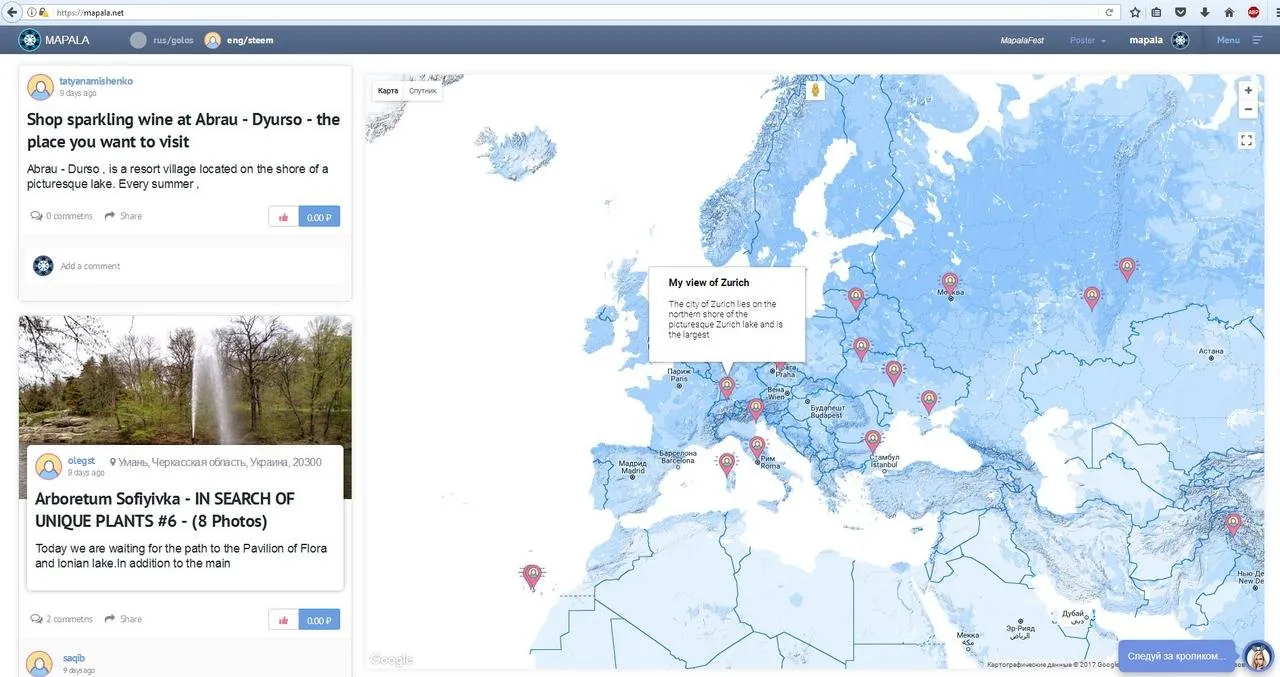Open the Pocket icon in browser toolbar

[x=1180, y=12]
